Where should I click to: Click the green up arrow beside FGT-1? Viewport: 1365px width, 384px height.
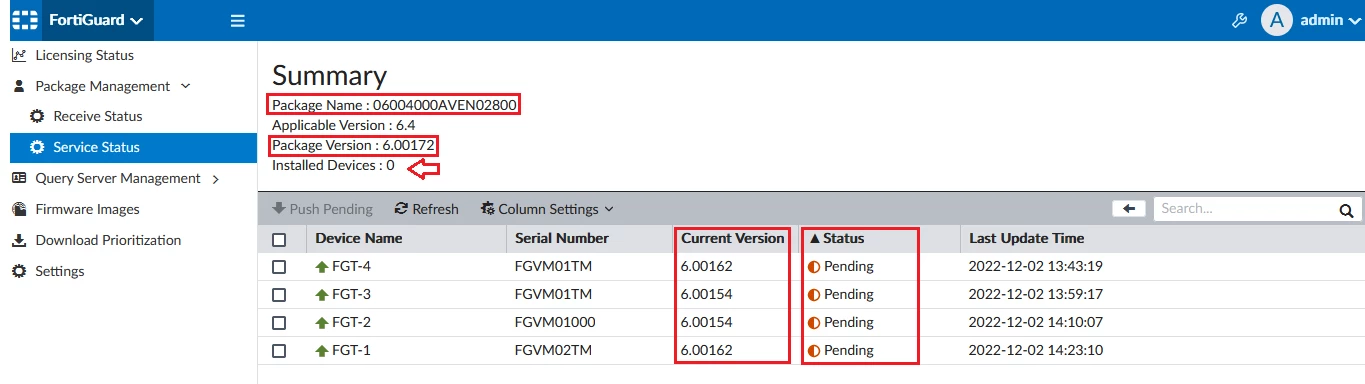click(322, 351)
